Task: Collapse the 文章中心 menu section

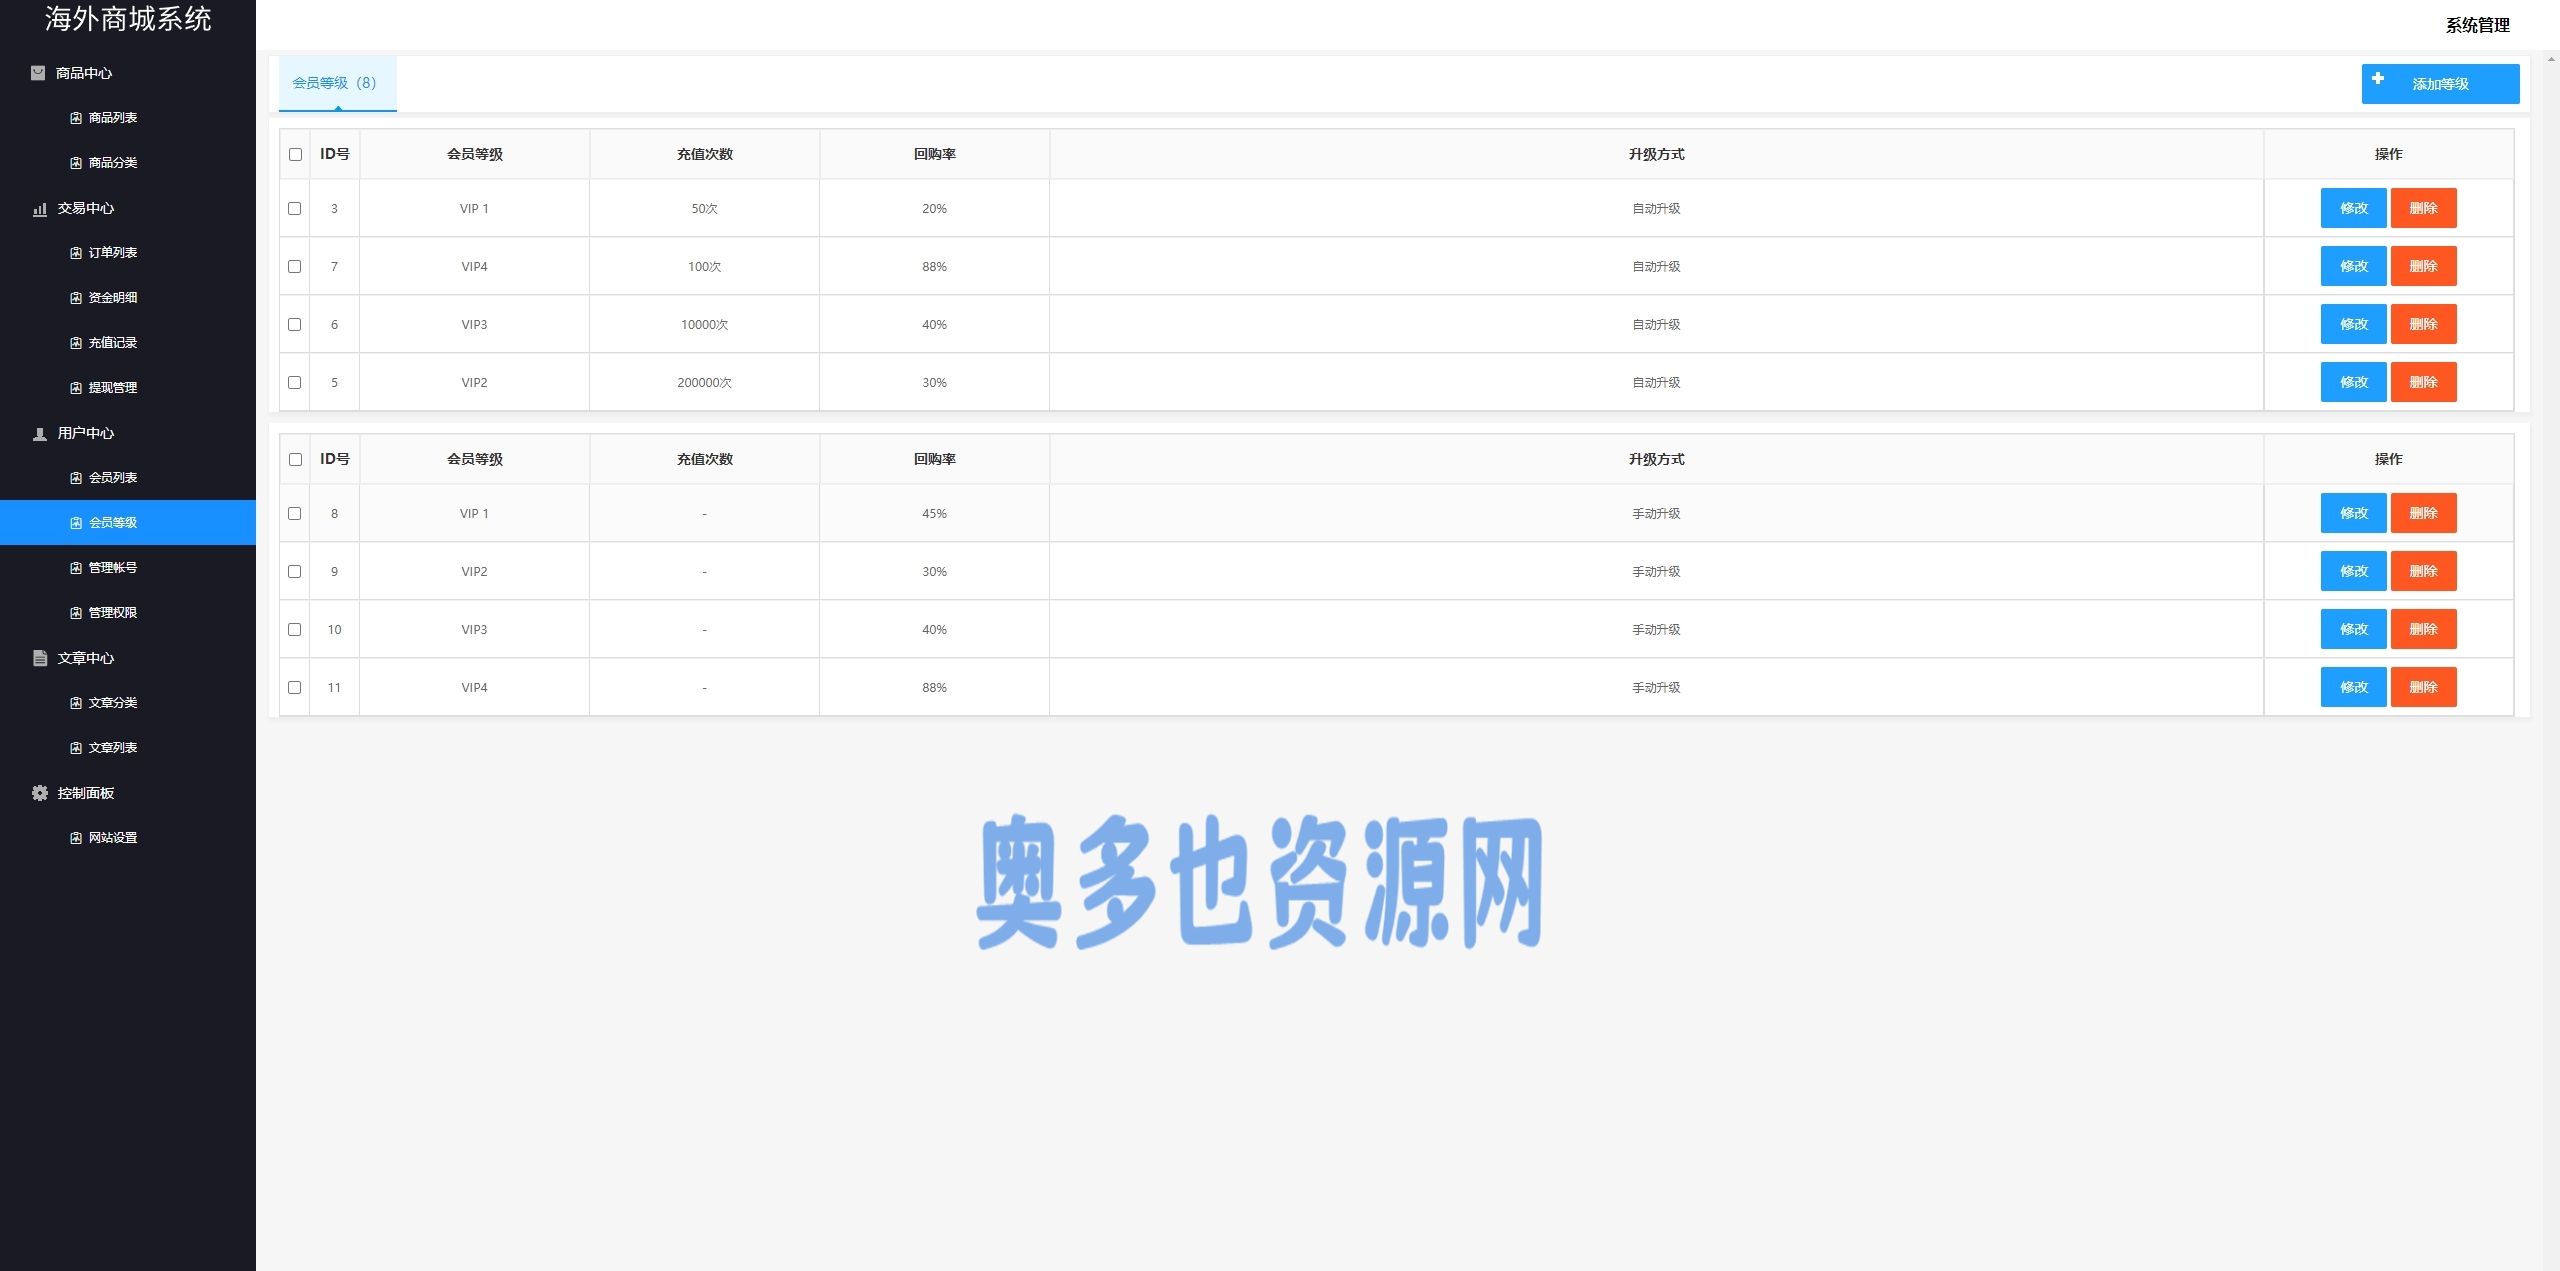Action: (x=86, y=658)
